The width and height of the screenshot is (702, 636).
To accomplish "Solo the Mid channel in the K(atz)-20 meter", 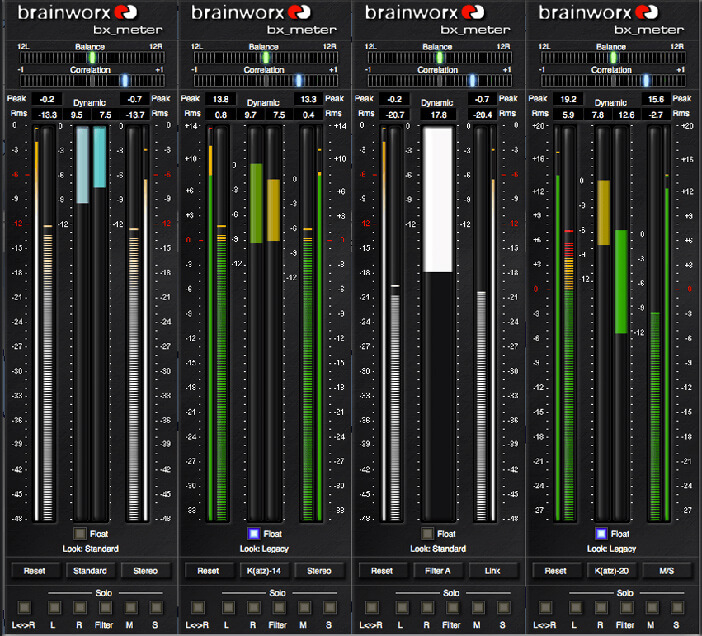I will point(633,607).
